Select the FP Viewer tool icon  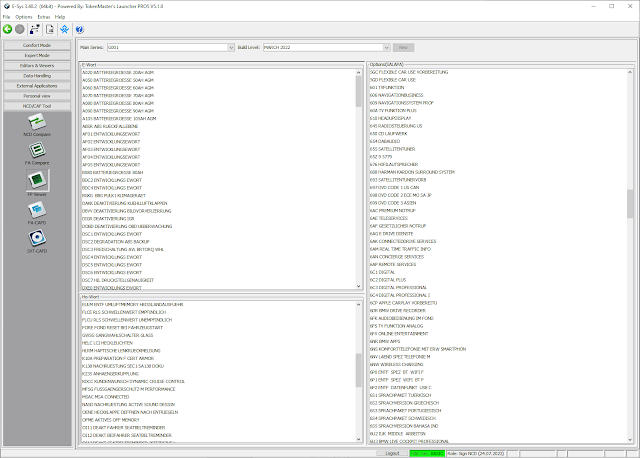(x=37, y=180)
